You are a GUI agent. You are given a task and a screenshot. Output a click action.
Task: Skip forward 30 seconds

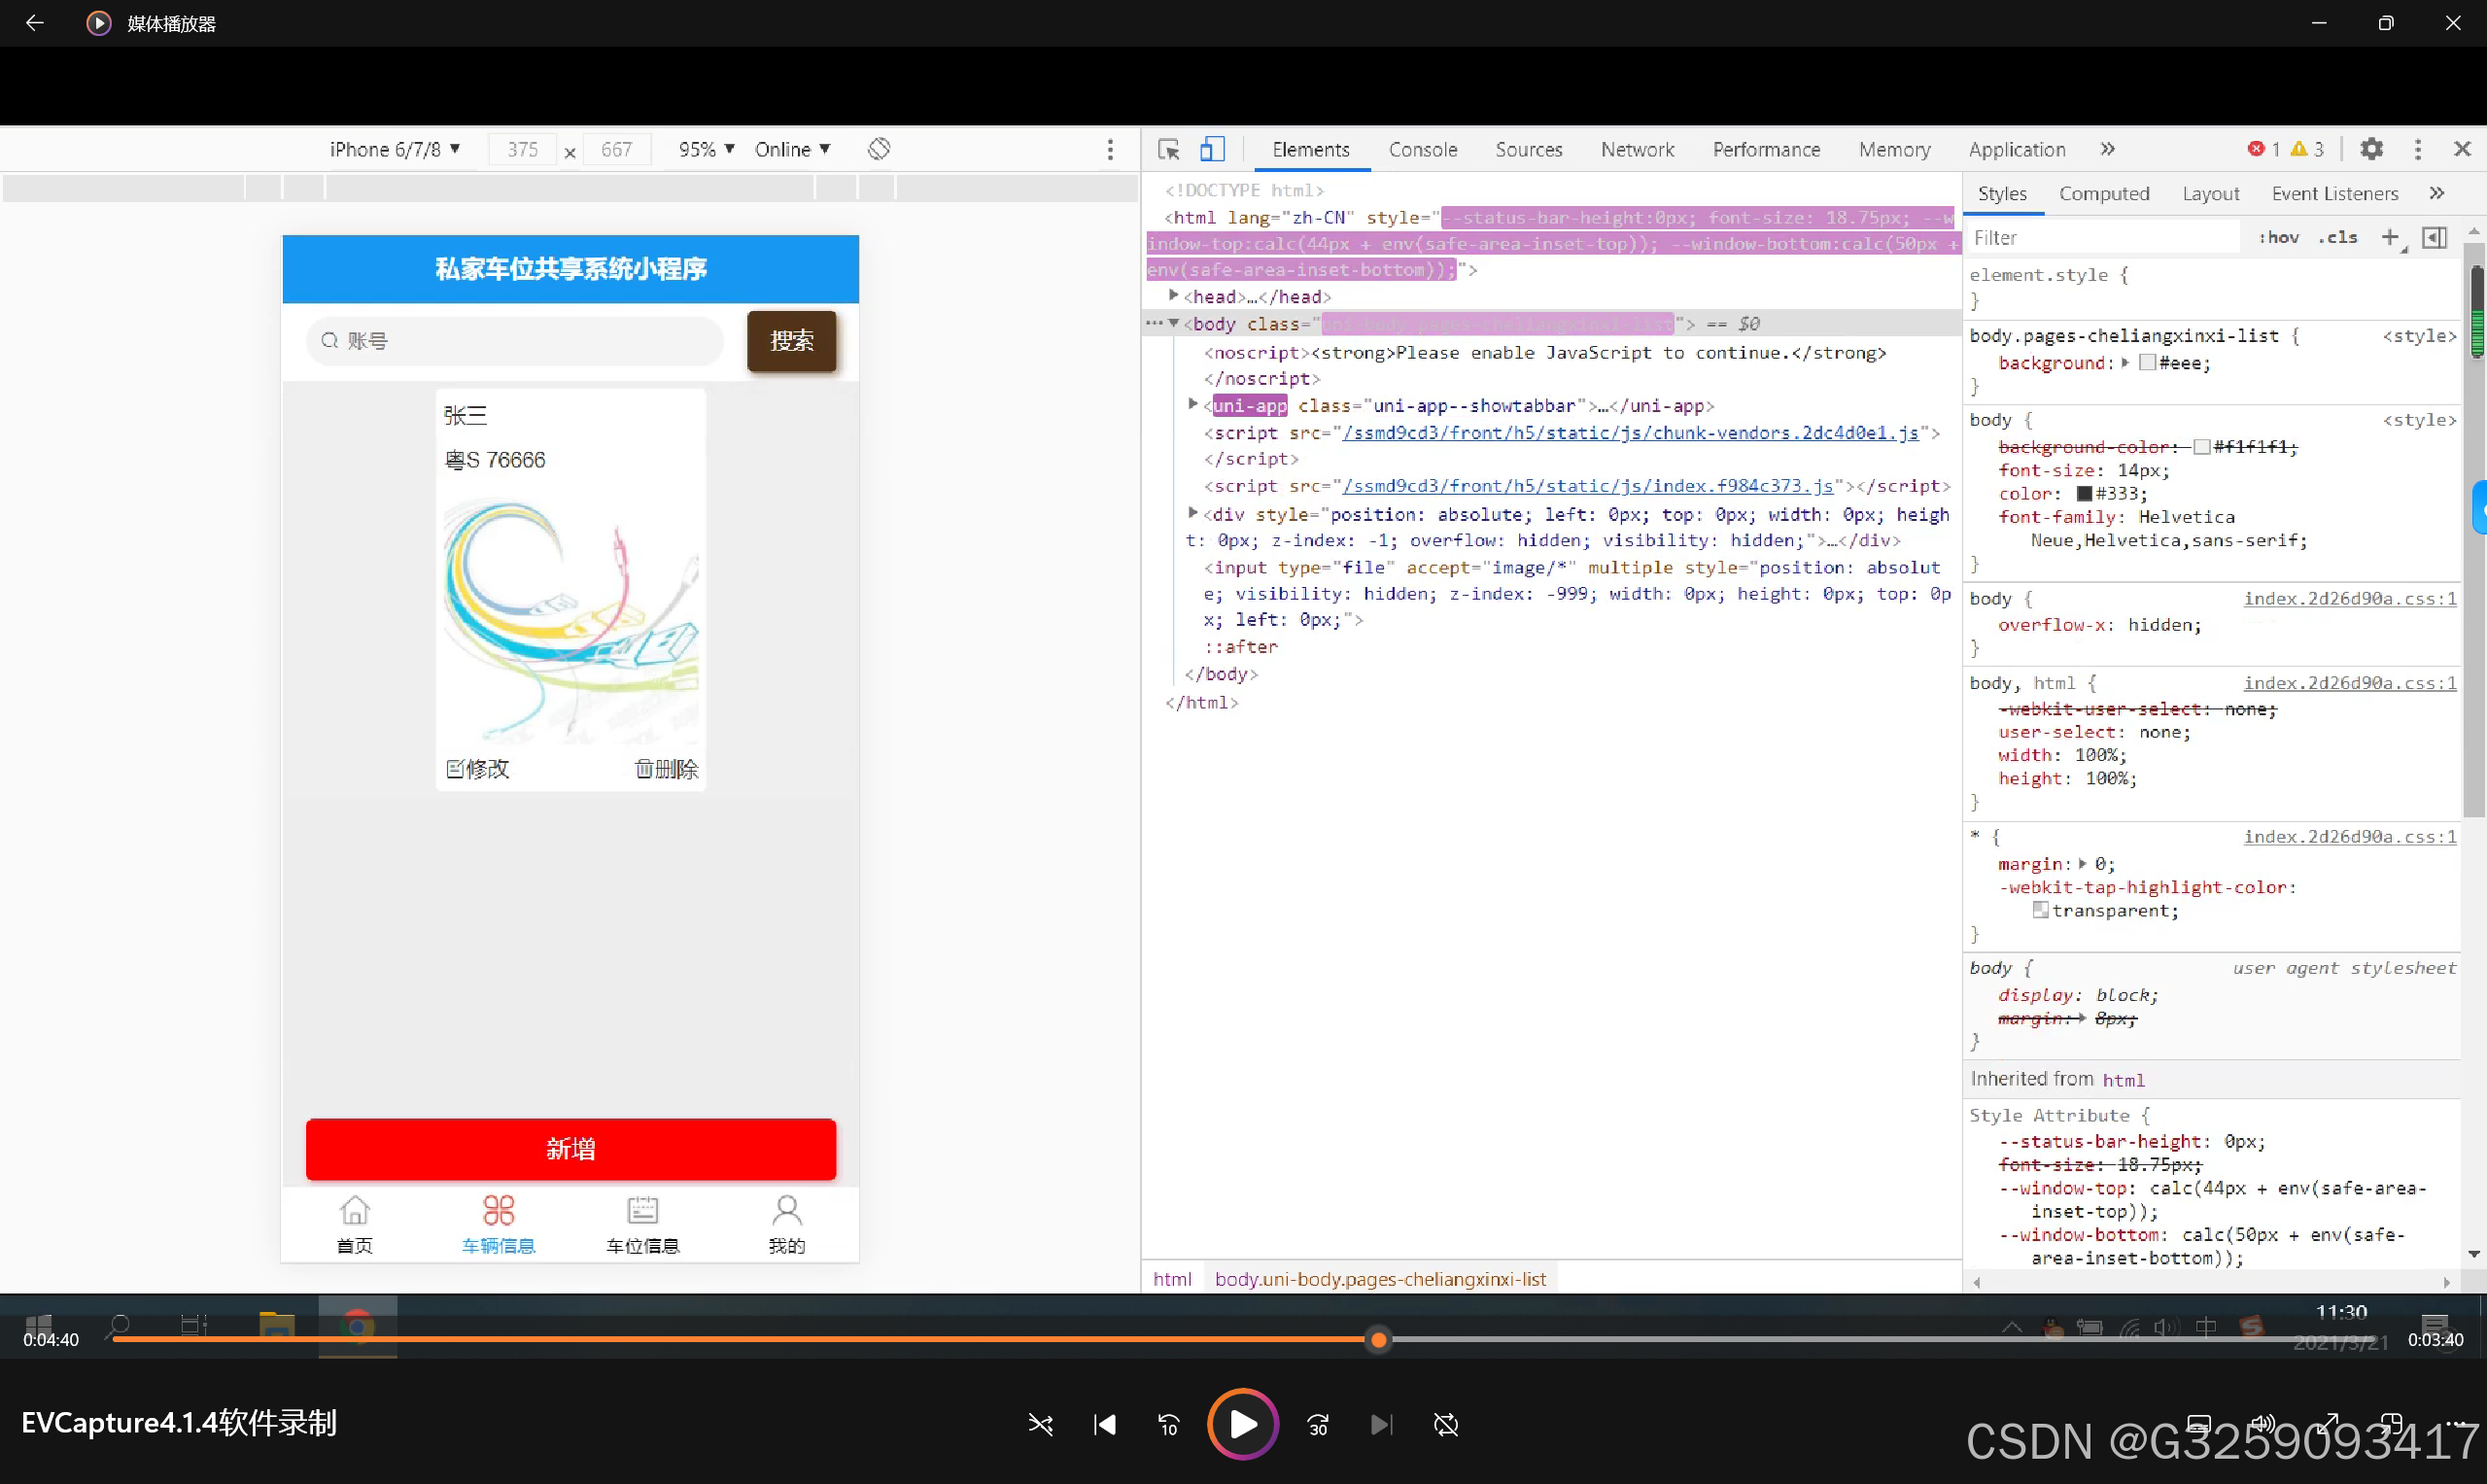coord(1318,1424)
